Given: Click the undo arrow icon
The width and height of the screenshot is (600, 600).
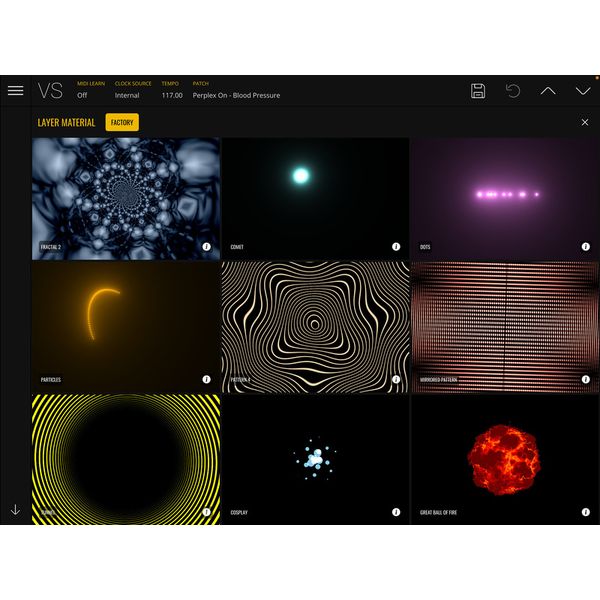Looking at the screenshot, I should (513, 91).
